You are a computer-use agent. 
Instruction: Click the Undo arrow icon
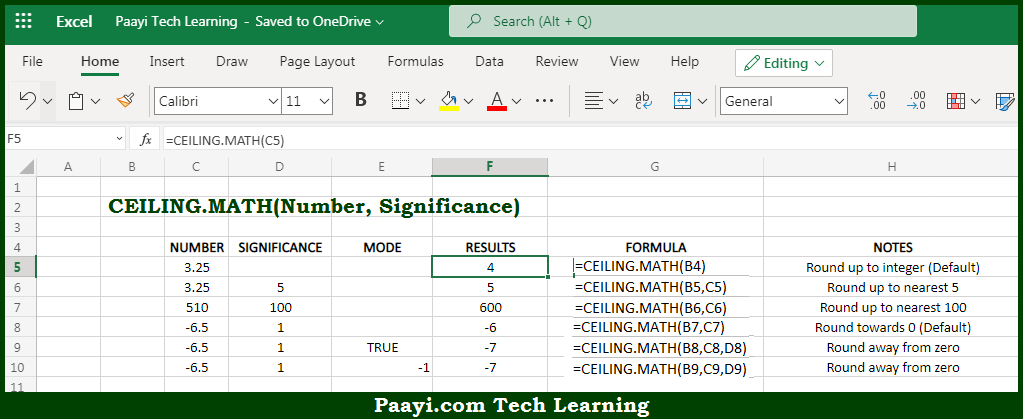[27, 101]
